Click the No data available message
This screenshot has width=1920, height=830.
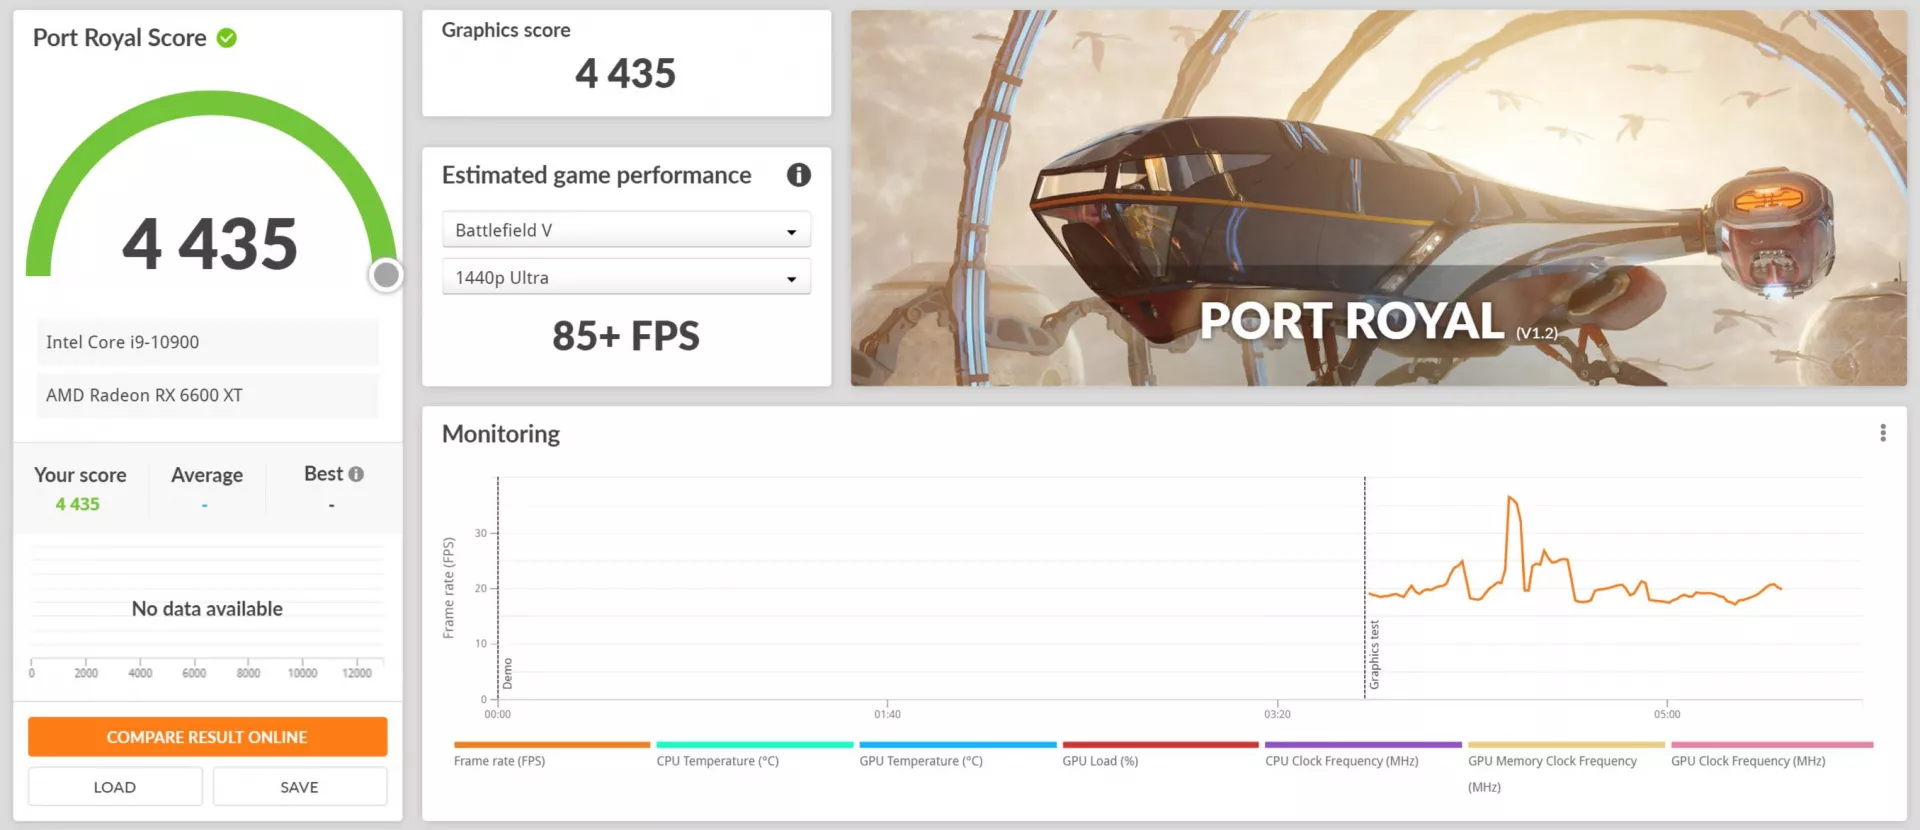pos(207,609)
